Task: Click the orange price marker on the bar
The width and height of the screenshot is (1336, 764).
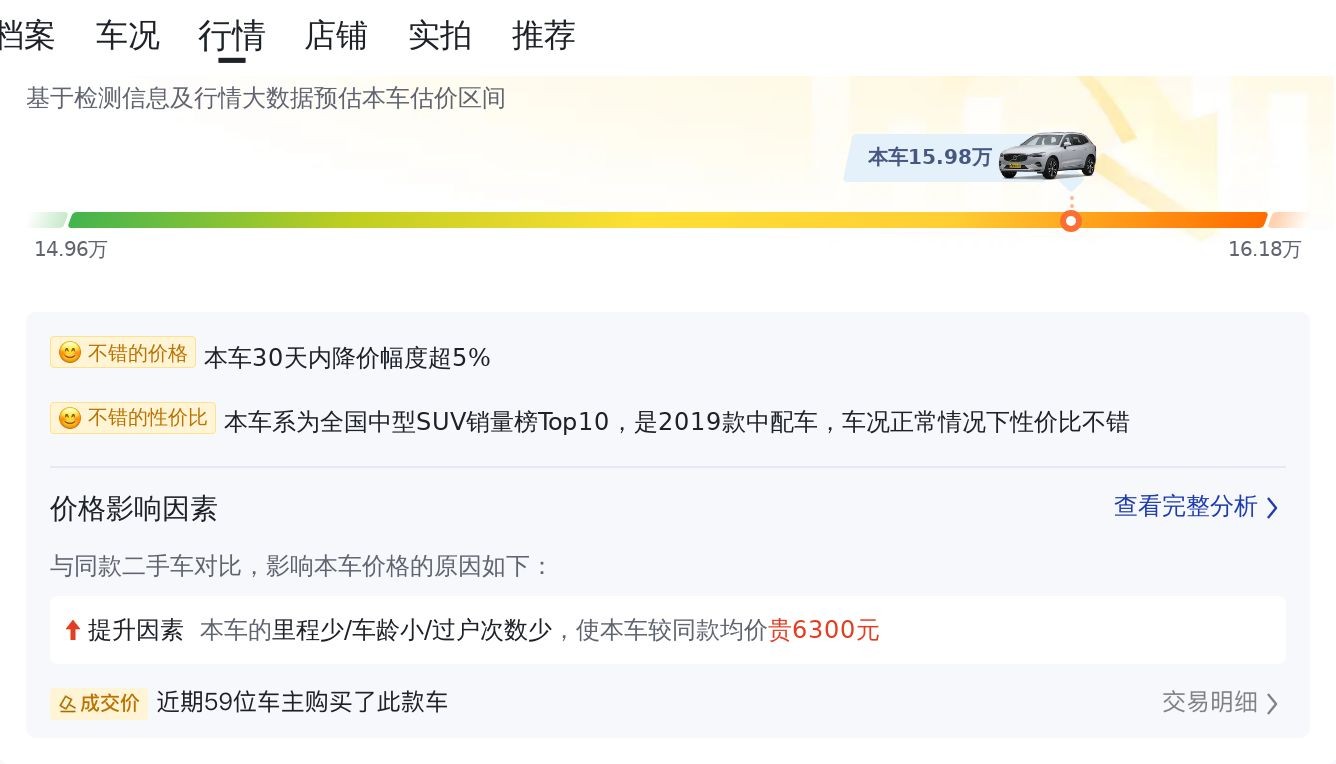Action: (x=1071, y=221)
